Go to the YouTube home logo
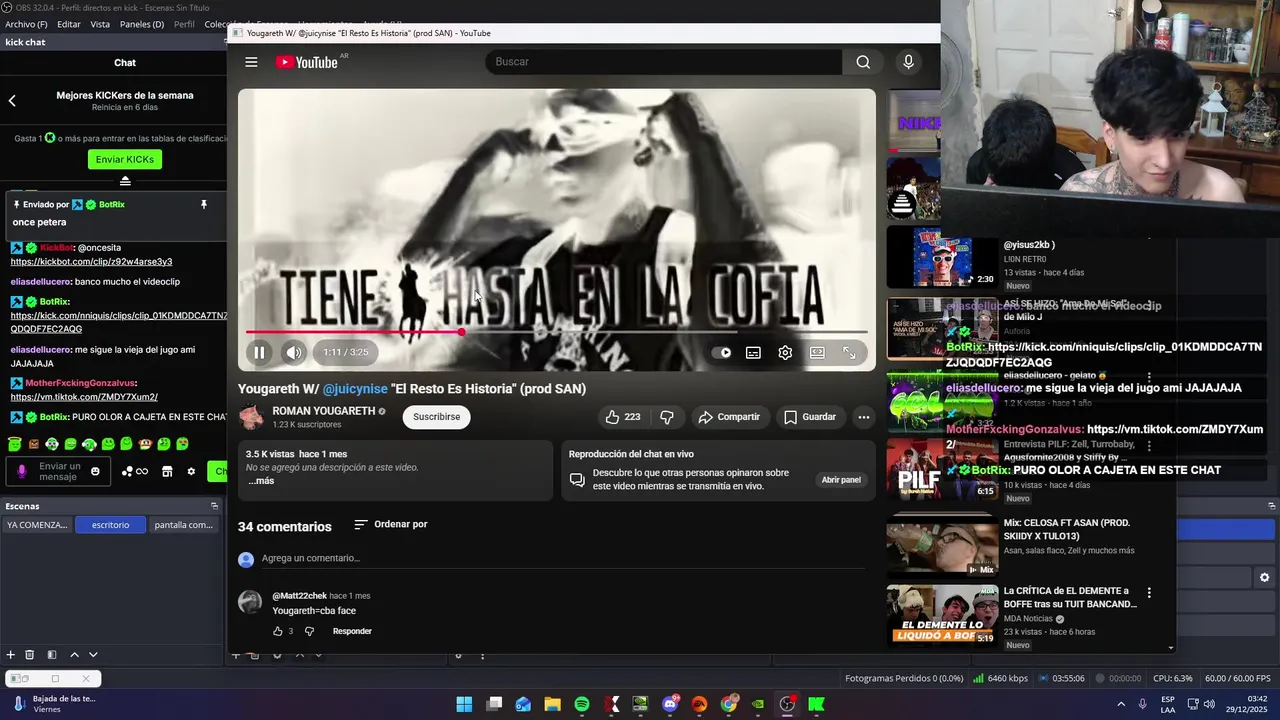The width and height of the screenshot is (1280, 720). [x=307, y=62]
